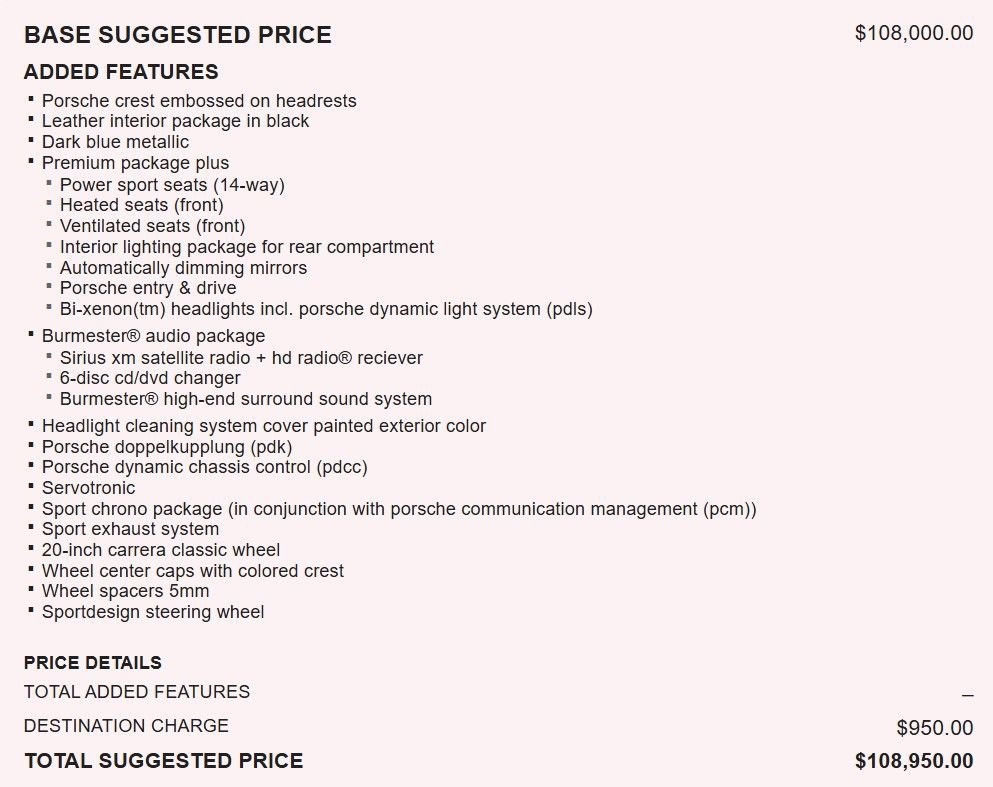Viewport: 993px width, 787px height.
Task: Click the Added Features heading
Action: (x=121, y=72)
